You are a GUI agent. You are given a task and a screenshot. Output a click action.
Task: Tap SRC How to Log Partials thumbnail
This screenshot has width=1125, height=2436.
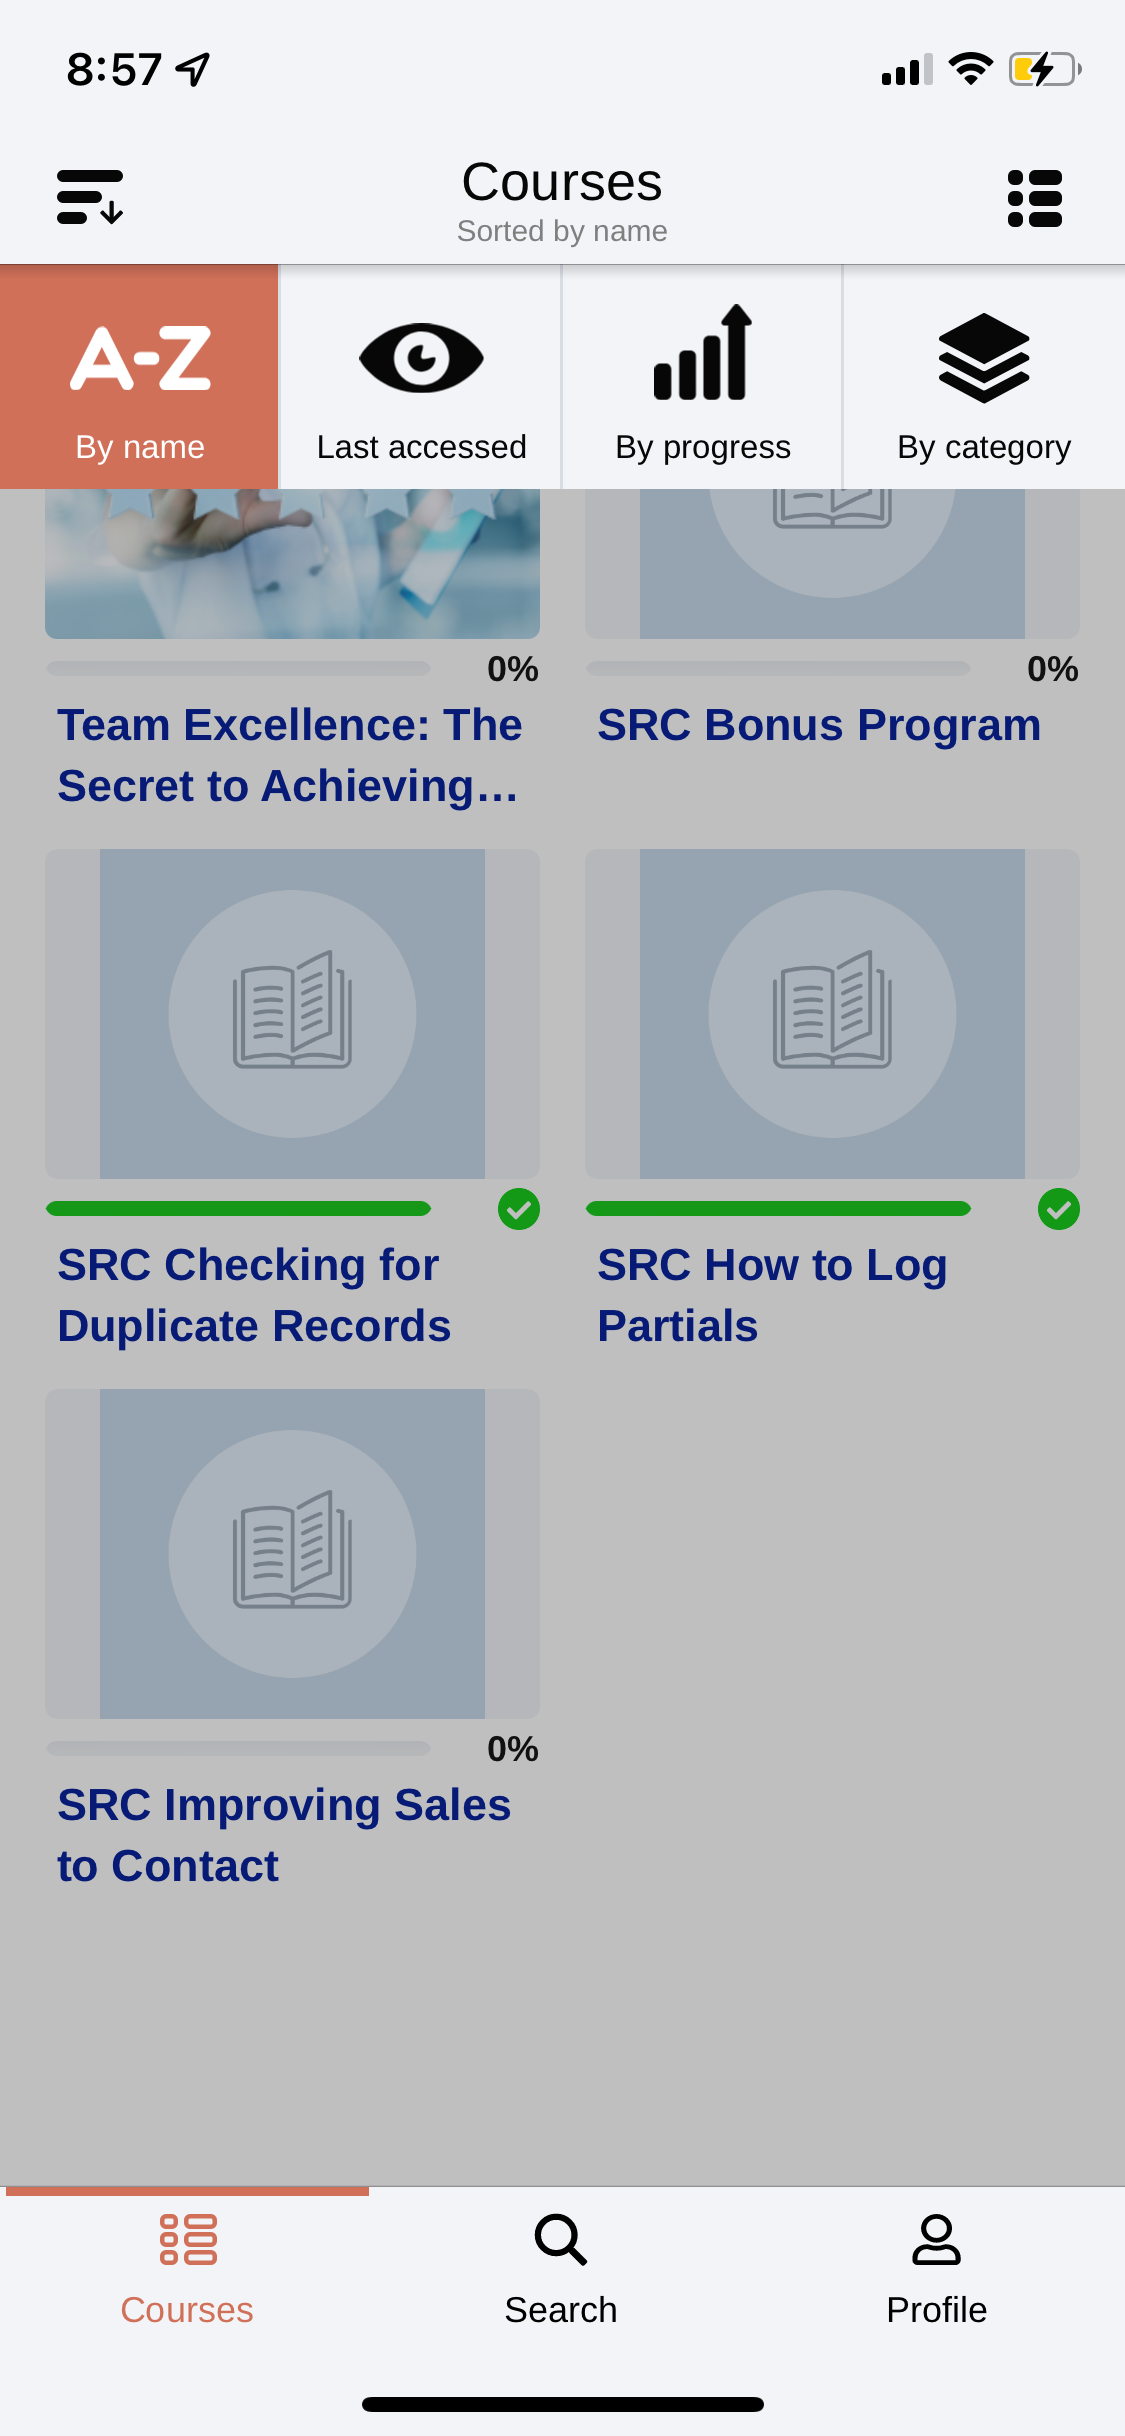point(832,1014)
